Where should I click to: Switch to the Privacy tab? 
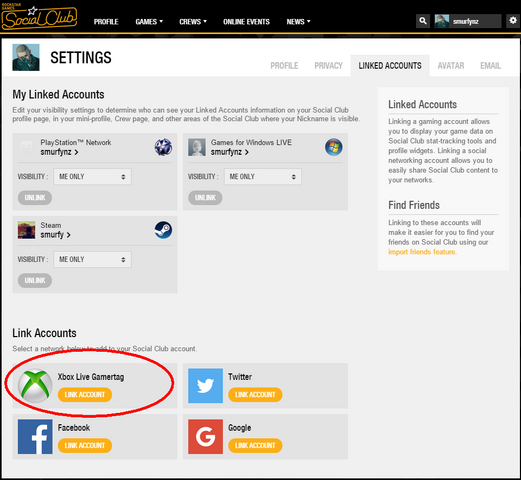328,66
